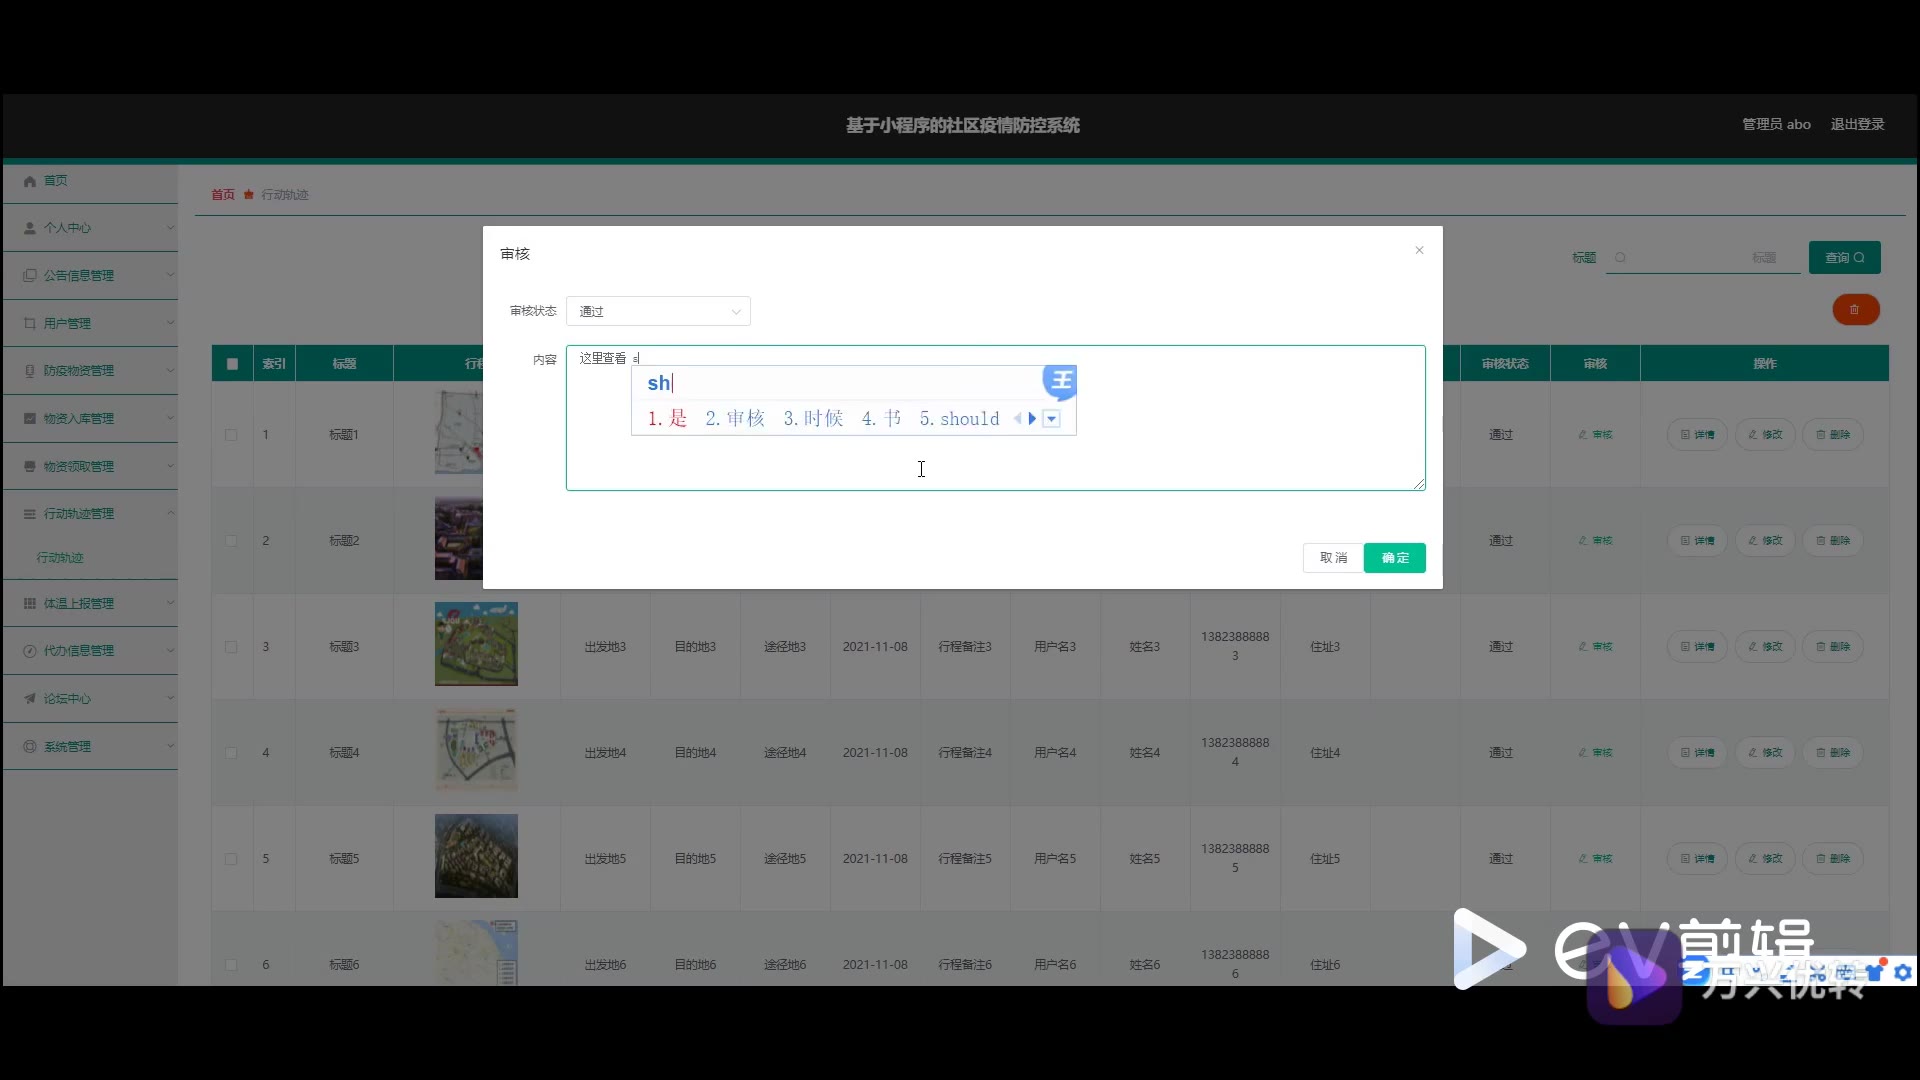
Task: Expand 物资入库管理 sidebar menu
Action: click(x=90, y=419)
